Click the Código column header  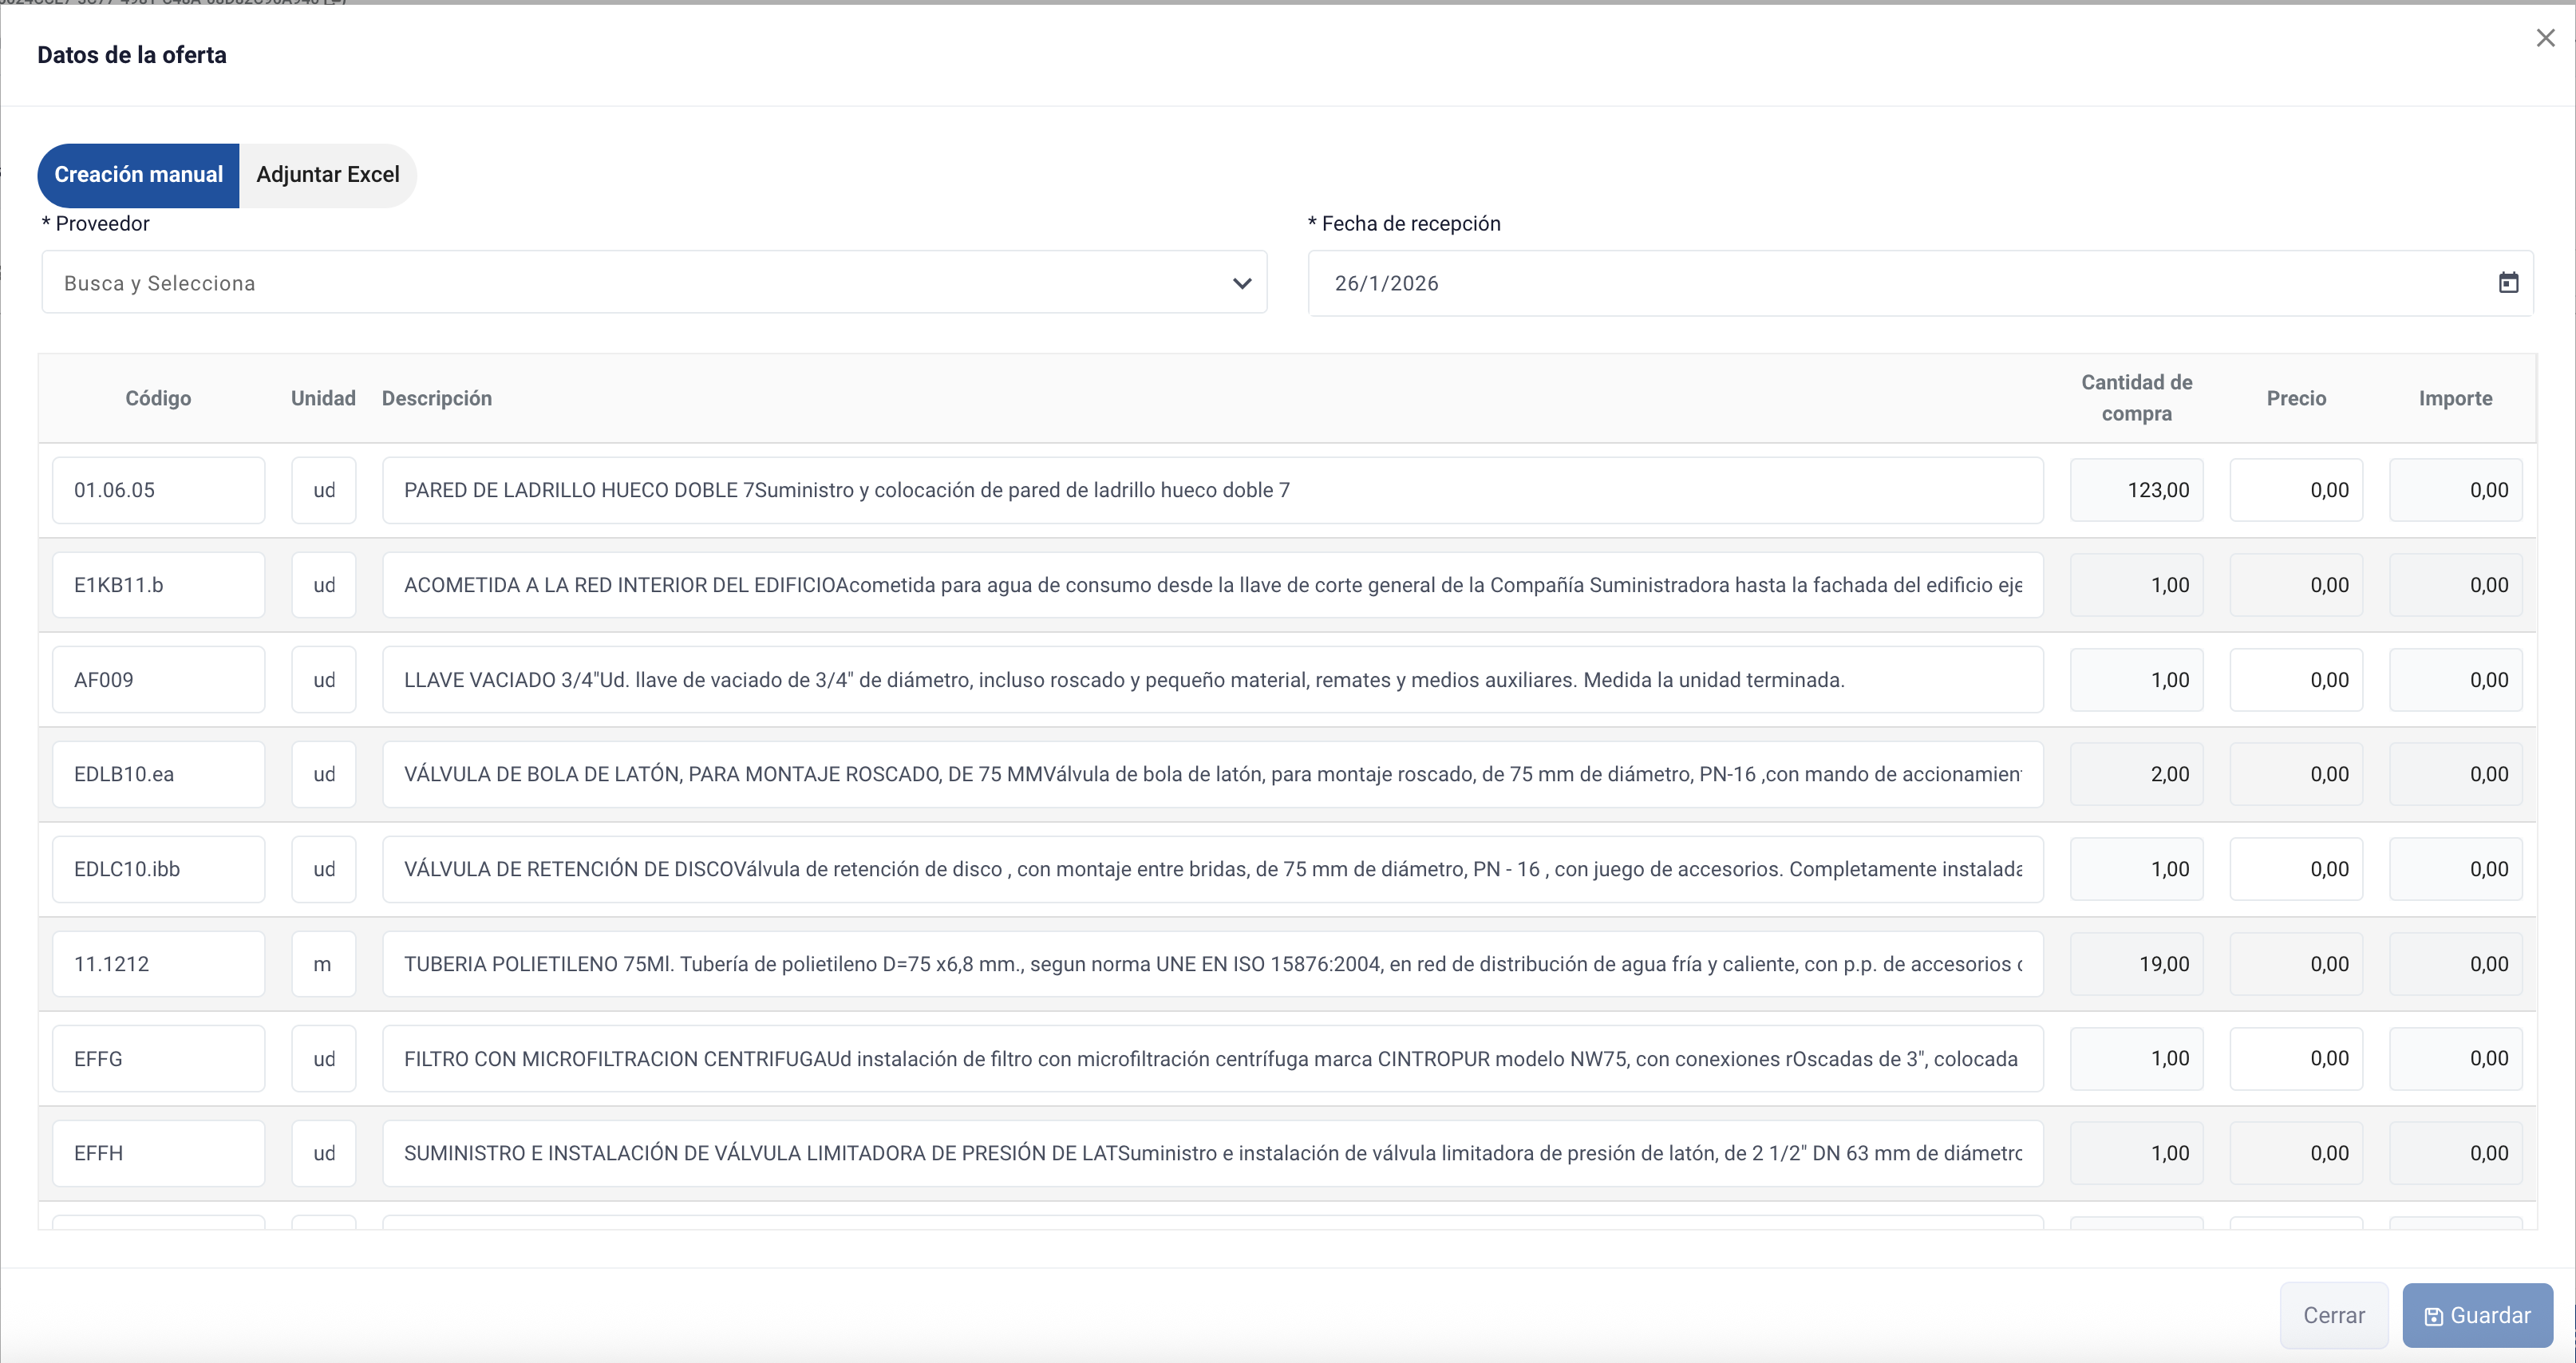[x=158, y=398]
